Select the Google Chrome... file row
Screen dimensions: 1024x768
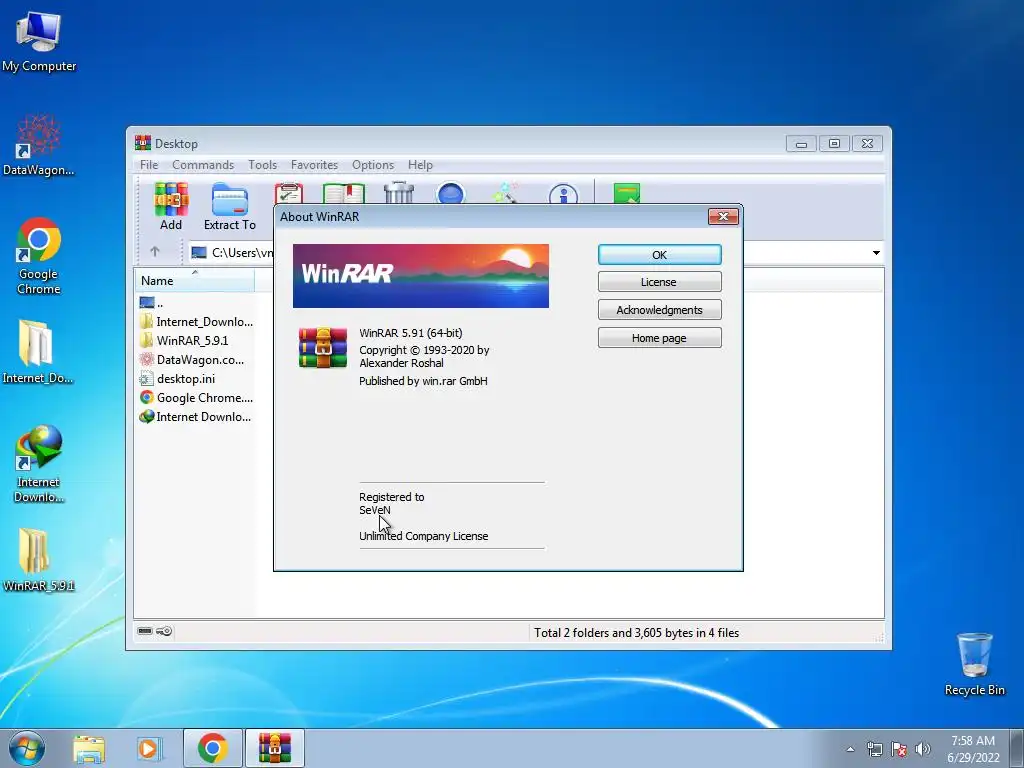pyautogui.click(x=196, y=398)
